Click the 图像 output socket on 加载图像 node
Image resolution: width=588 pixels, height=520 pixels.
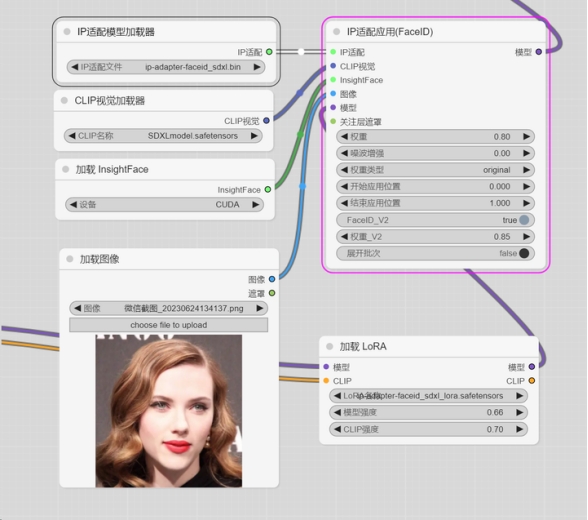[x=272, y=279]
